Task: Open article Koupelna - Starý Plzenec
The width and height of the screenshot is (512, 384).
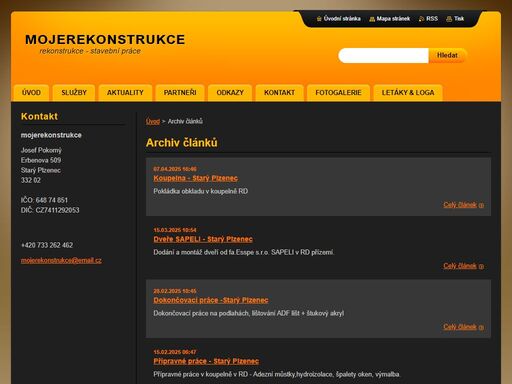Action: point(195,178)
